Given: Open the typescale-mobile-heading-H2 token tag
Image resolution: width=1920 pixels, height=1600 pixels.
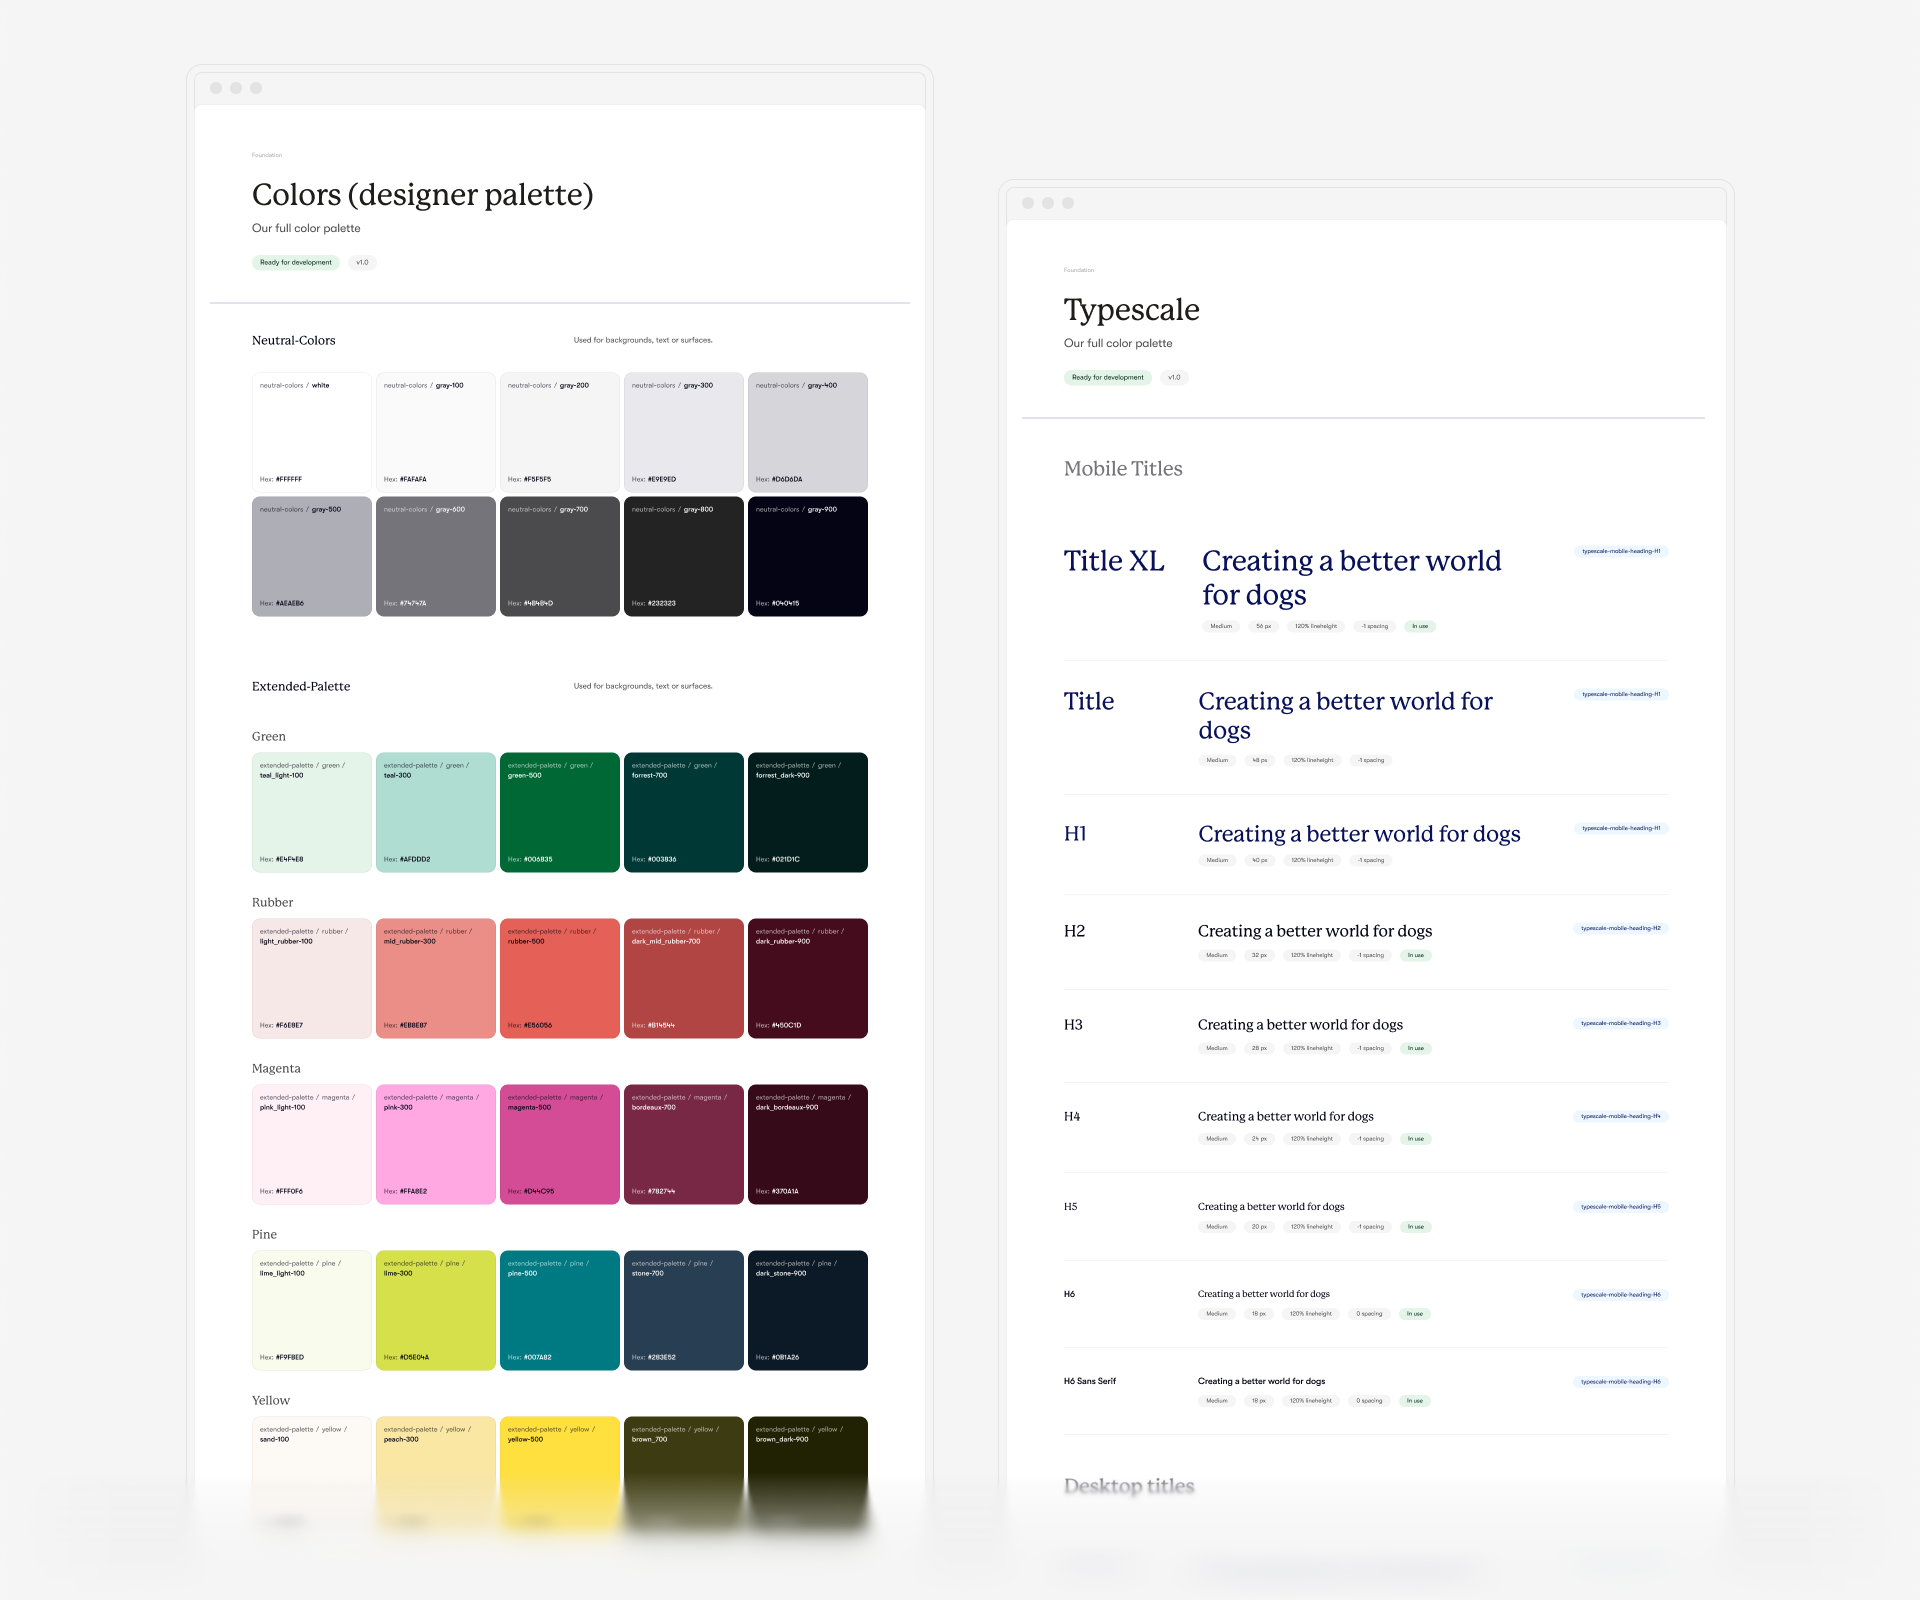Looking at the screenshot, I should (1620, 929).
